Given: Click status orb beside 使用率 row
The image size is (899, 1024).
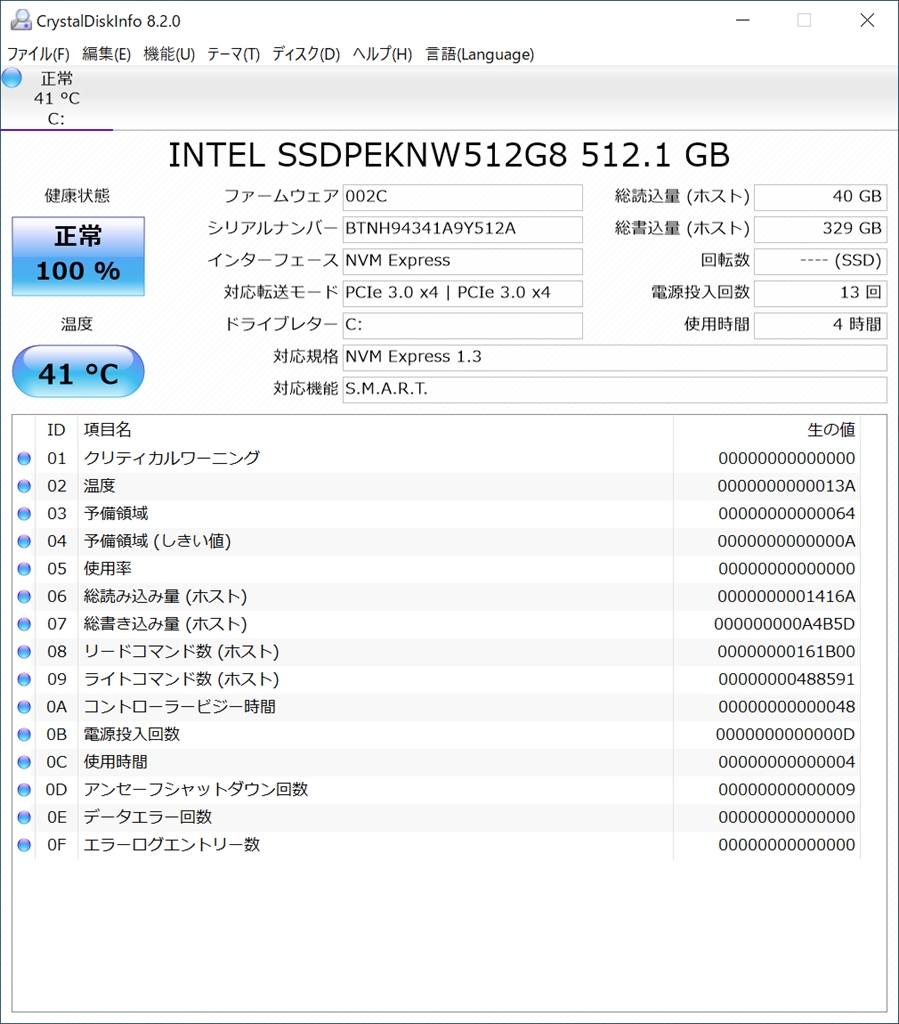Looking at the screenshot, I should point(24,569).
